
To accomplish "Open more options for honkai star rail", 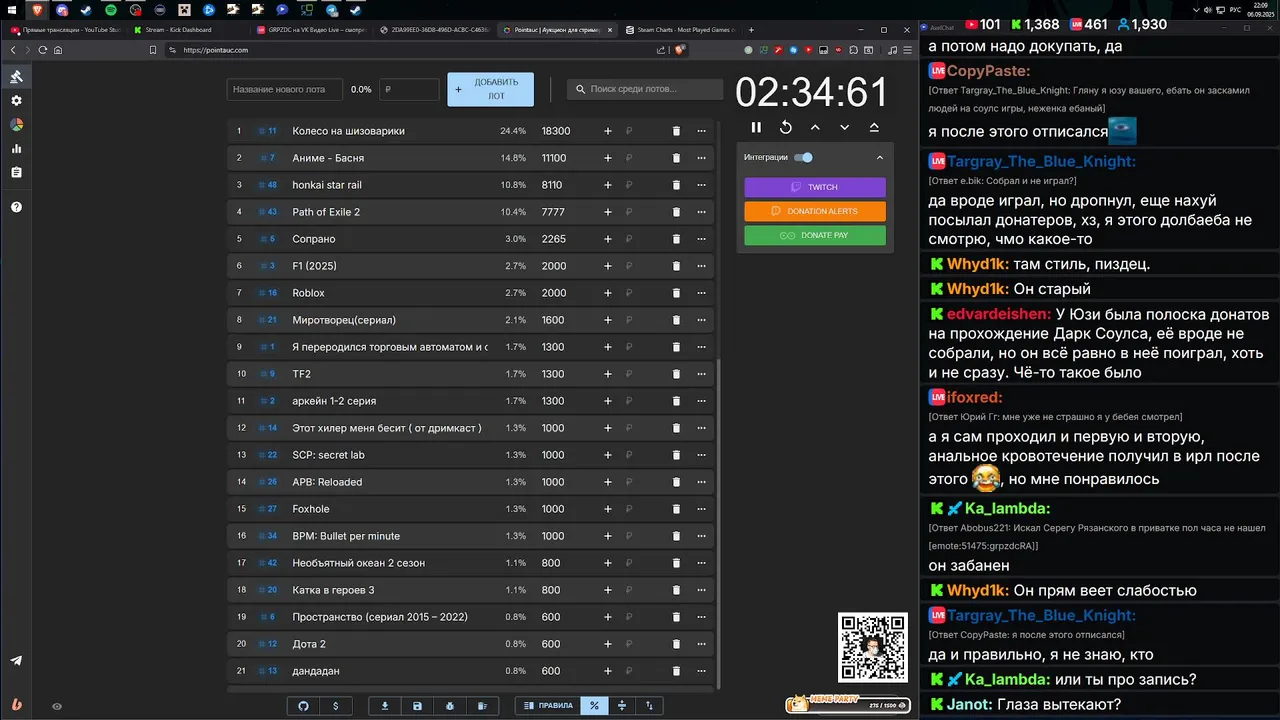I will [x=701, y=185].
